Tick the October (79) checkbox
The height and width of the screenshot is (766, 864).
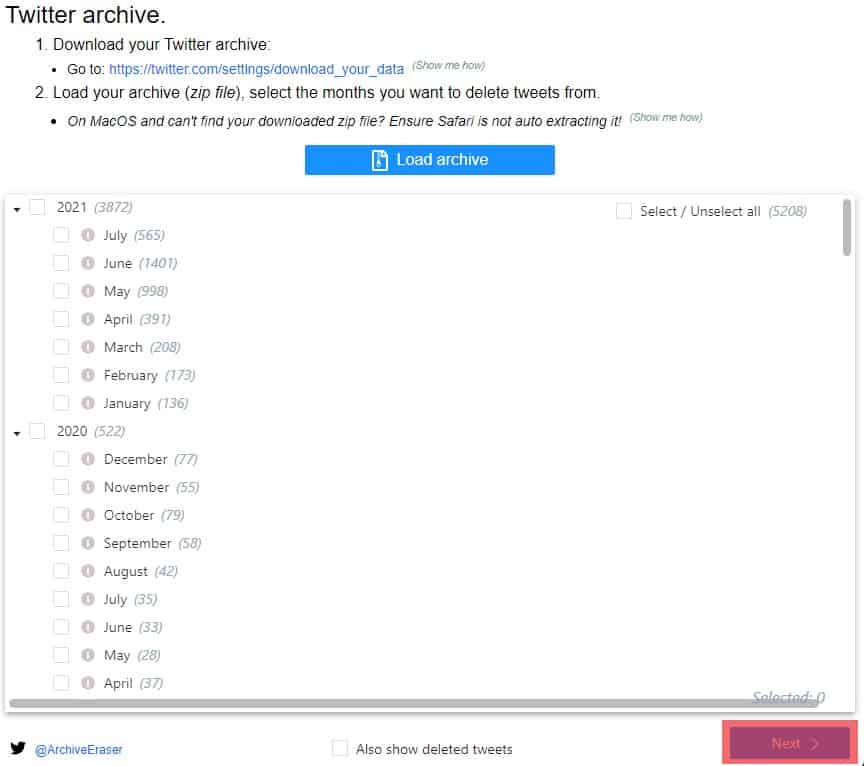point(61,515)
